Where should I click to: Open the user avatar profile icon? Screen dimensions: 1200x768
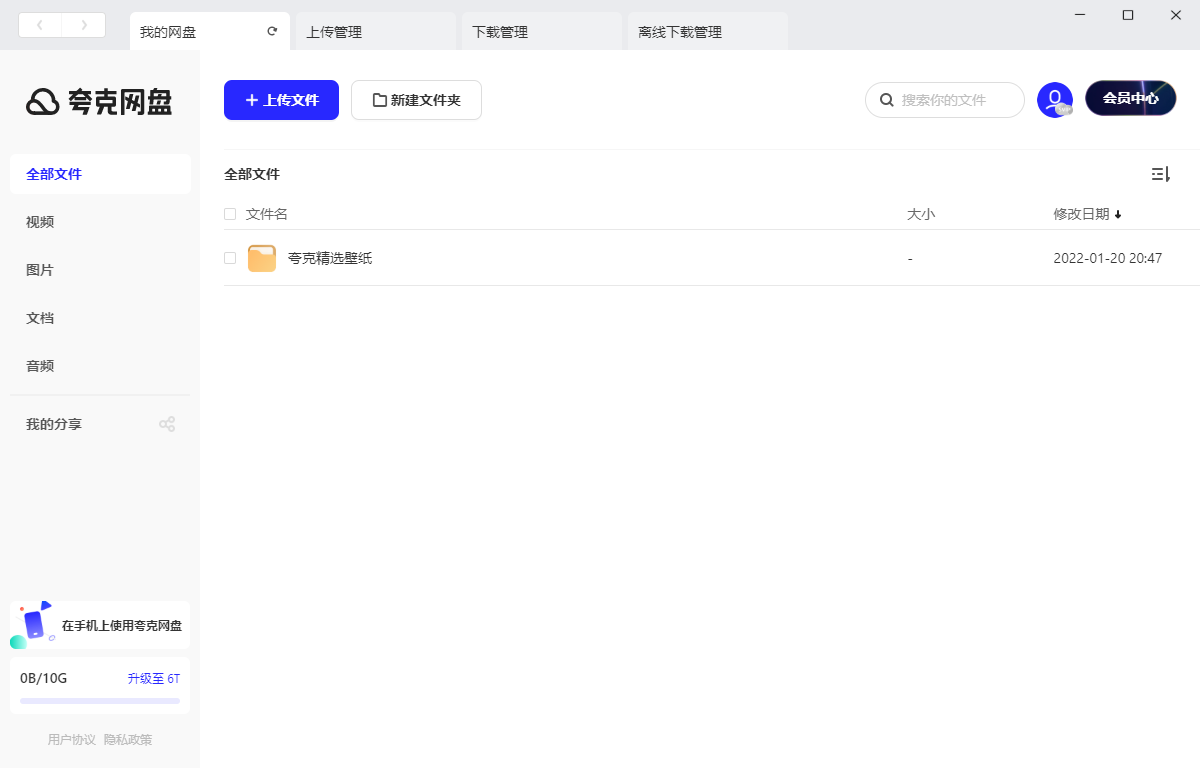coord(1054,99)
